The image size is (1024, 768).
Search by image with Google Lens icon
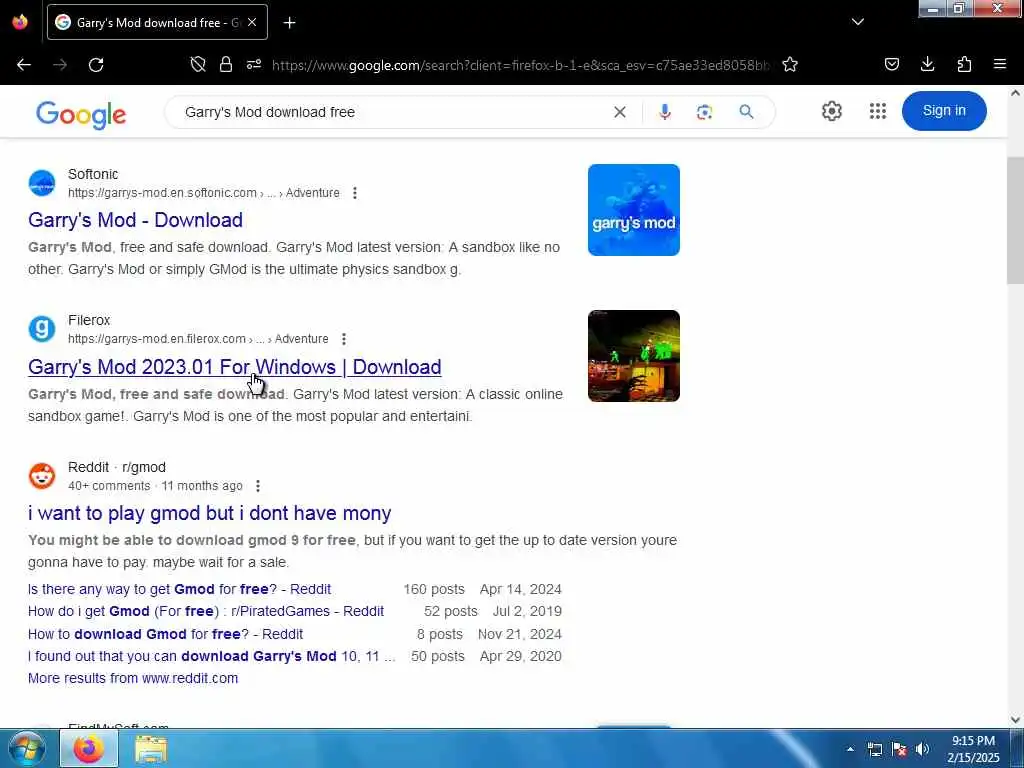pos(704,112)
